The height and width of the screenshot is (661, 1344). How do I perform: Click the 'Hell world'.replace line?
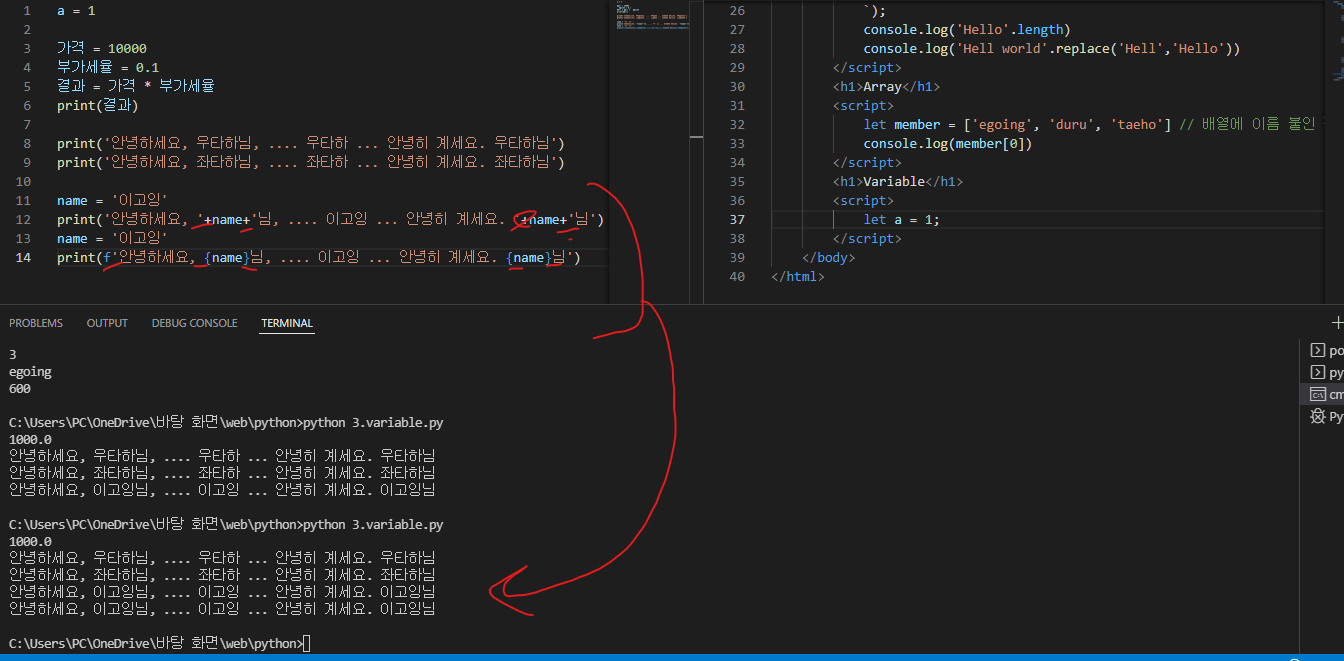point(1052,48)
